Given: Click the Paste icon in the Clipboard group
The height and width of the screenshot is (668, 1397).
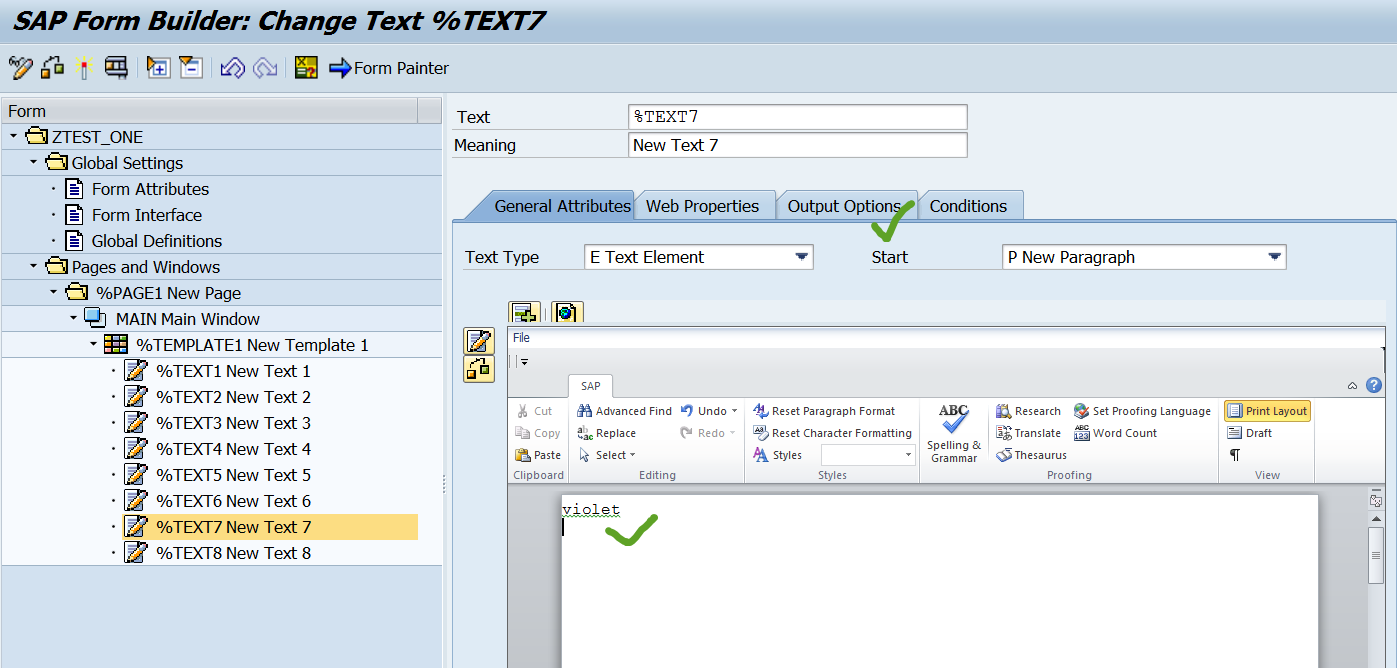Looking at the screenshot, I should coord(538,454).
